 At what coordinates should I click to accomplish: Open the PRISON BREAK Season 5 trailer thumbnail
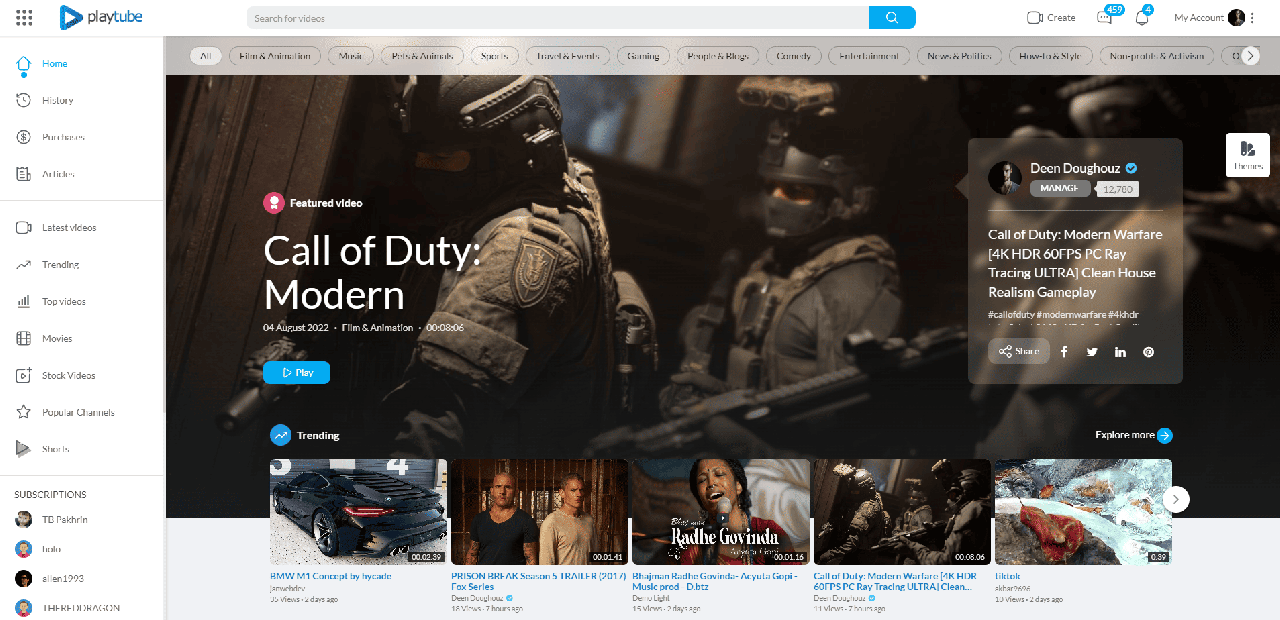point(539,511)
